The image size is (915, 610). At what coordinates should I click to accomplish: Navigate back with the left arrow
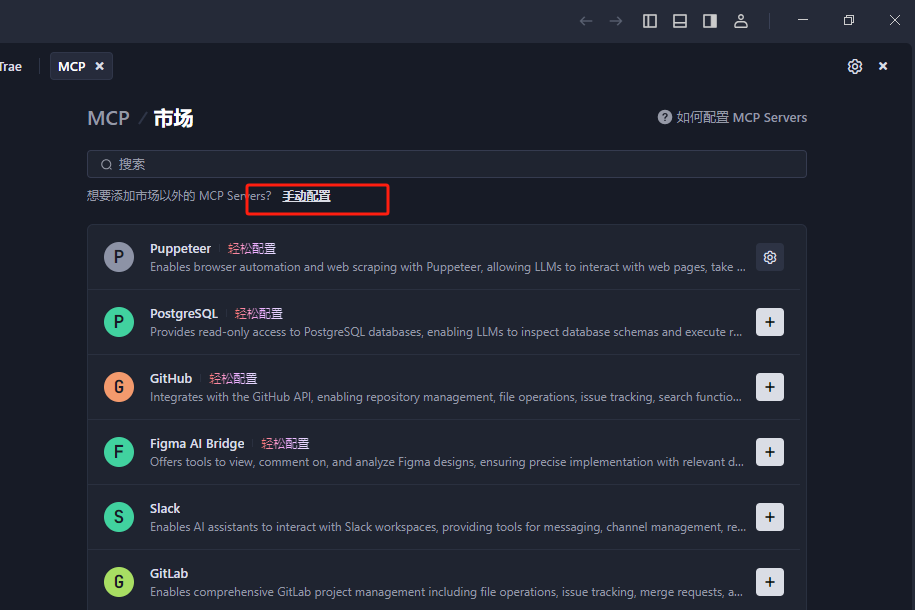click(586, 21)
